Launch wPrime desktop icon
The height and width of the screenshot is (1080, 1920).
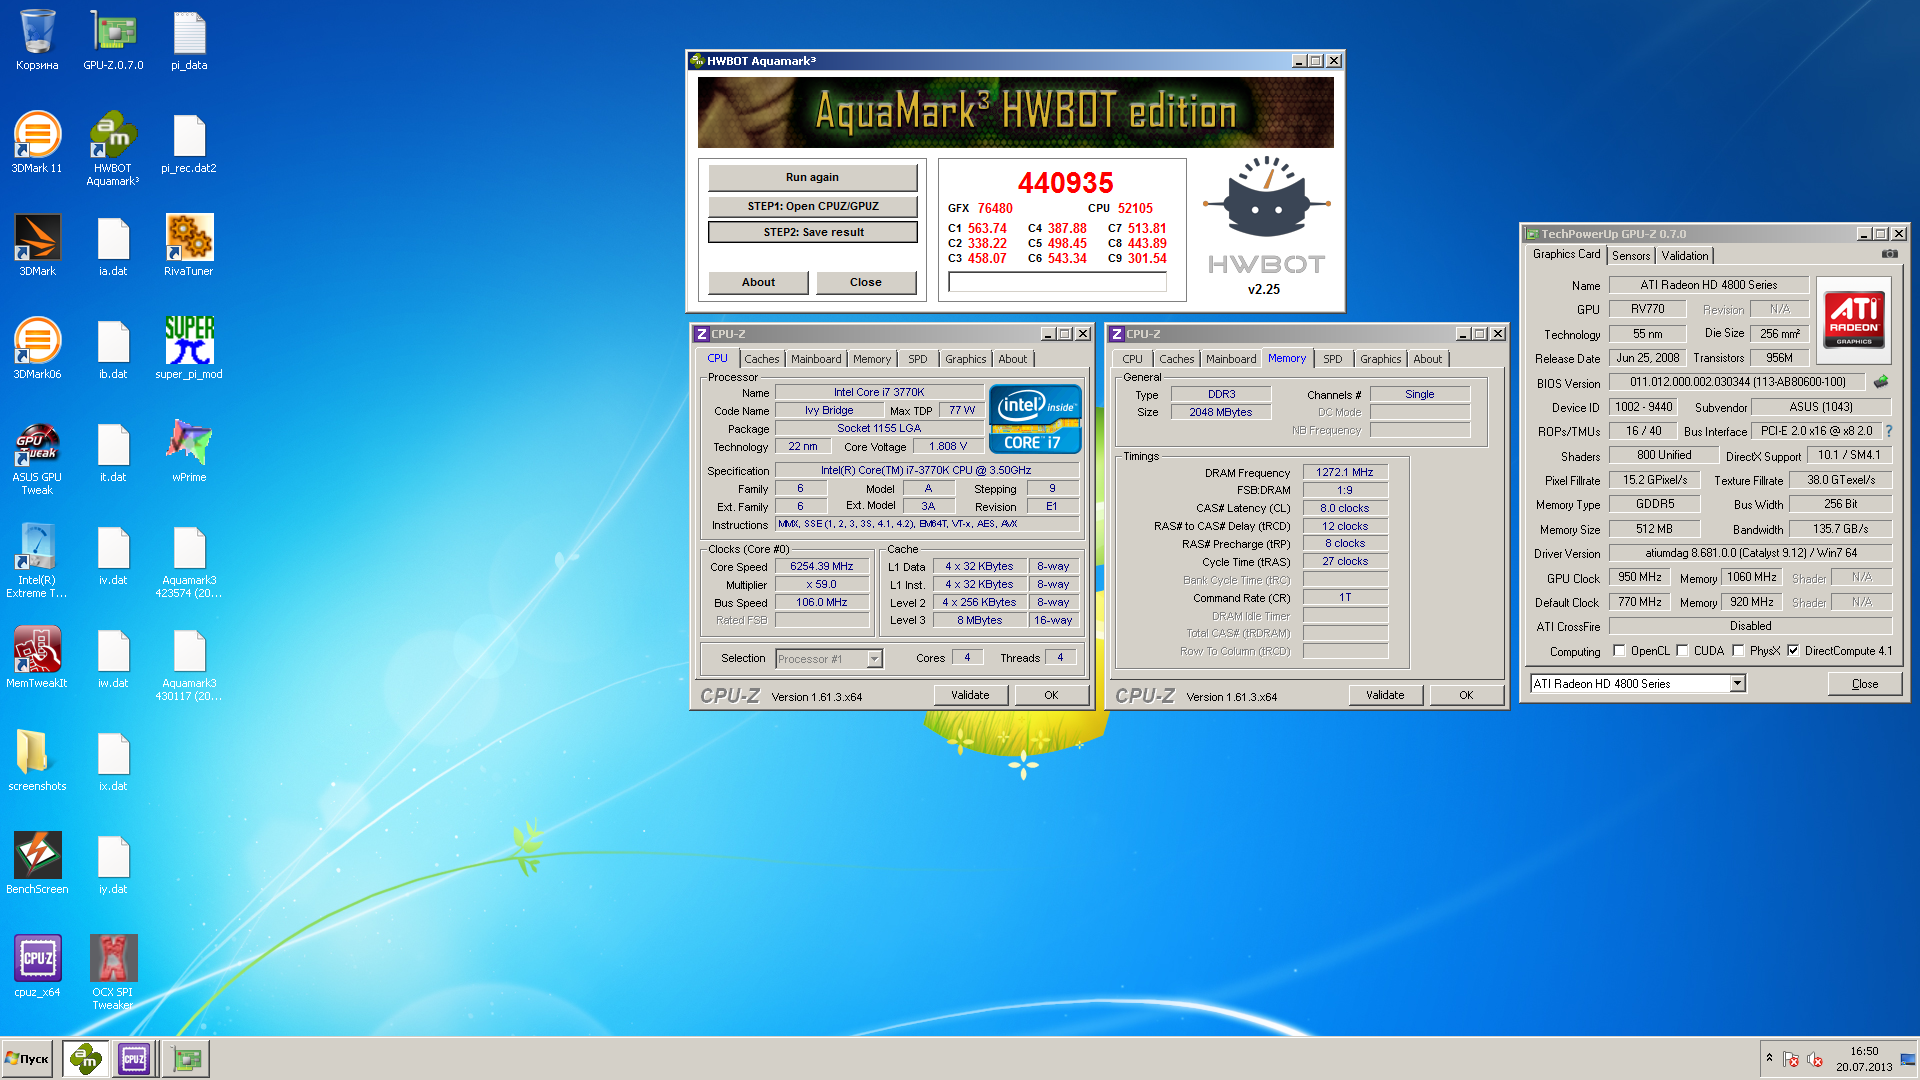pos(189,452)
